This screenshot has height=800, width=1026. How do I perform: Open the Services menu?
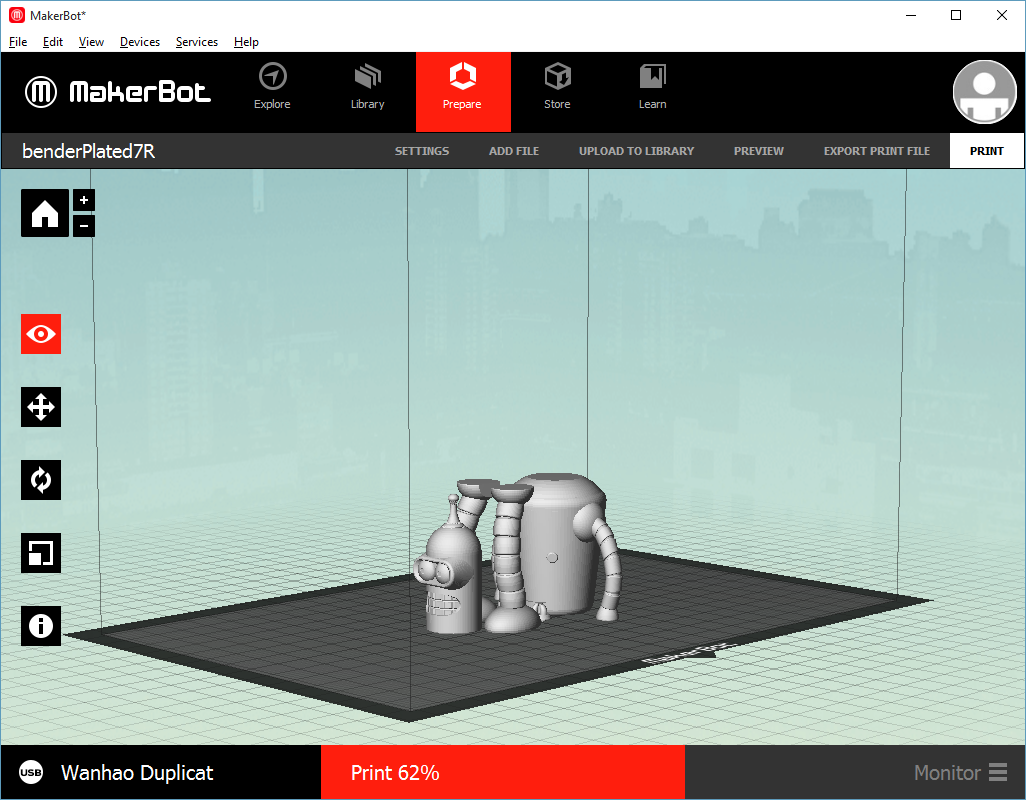coord(196,42)
